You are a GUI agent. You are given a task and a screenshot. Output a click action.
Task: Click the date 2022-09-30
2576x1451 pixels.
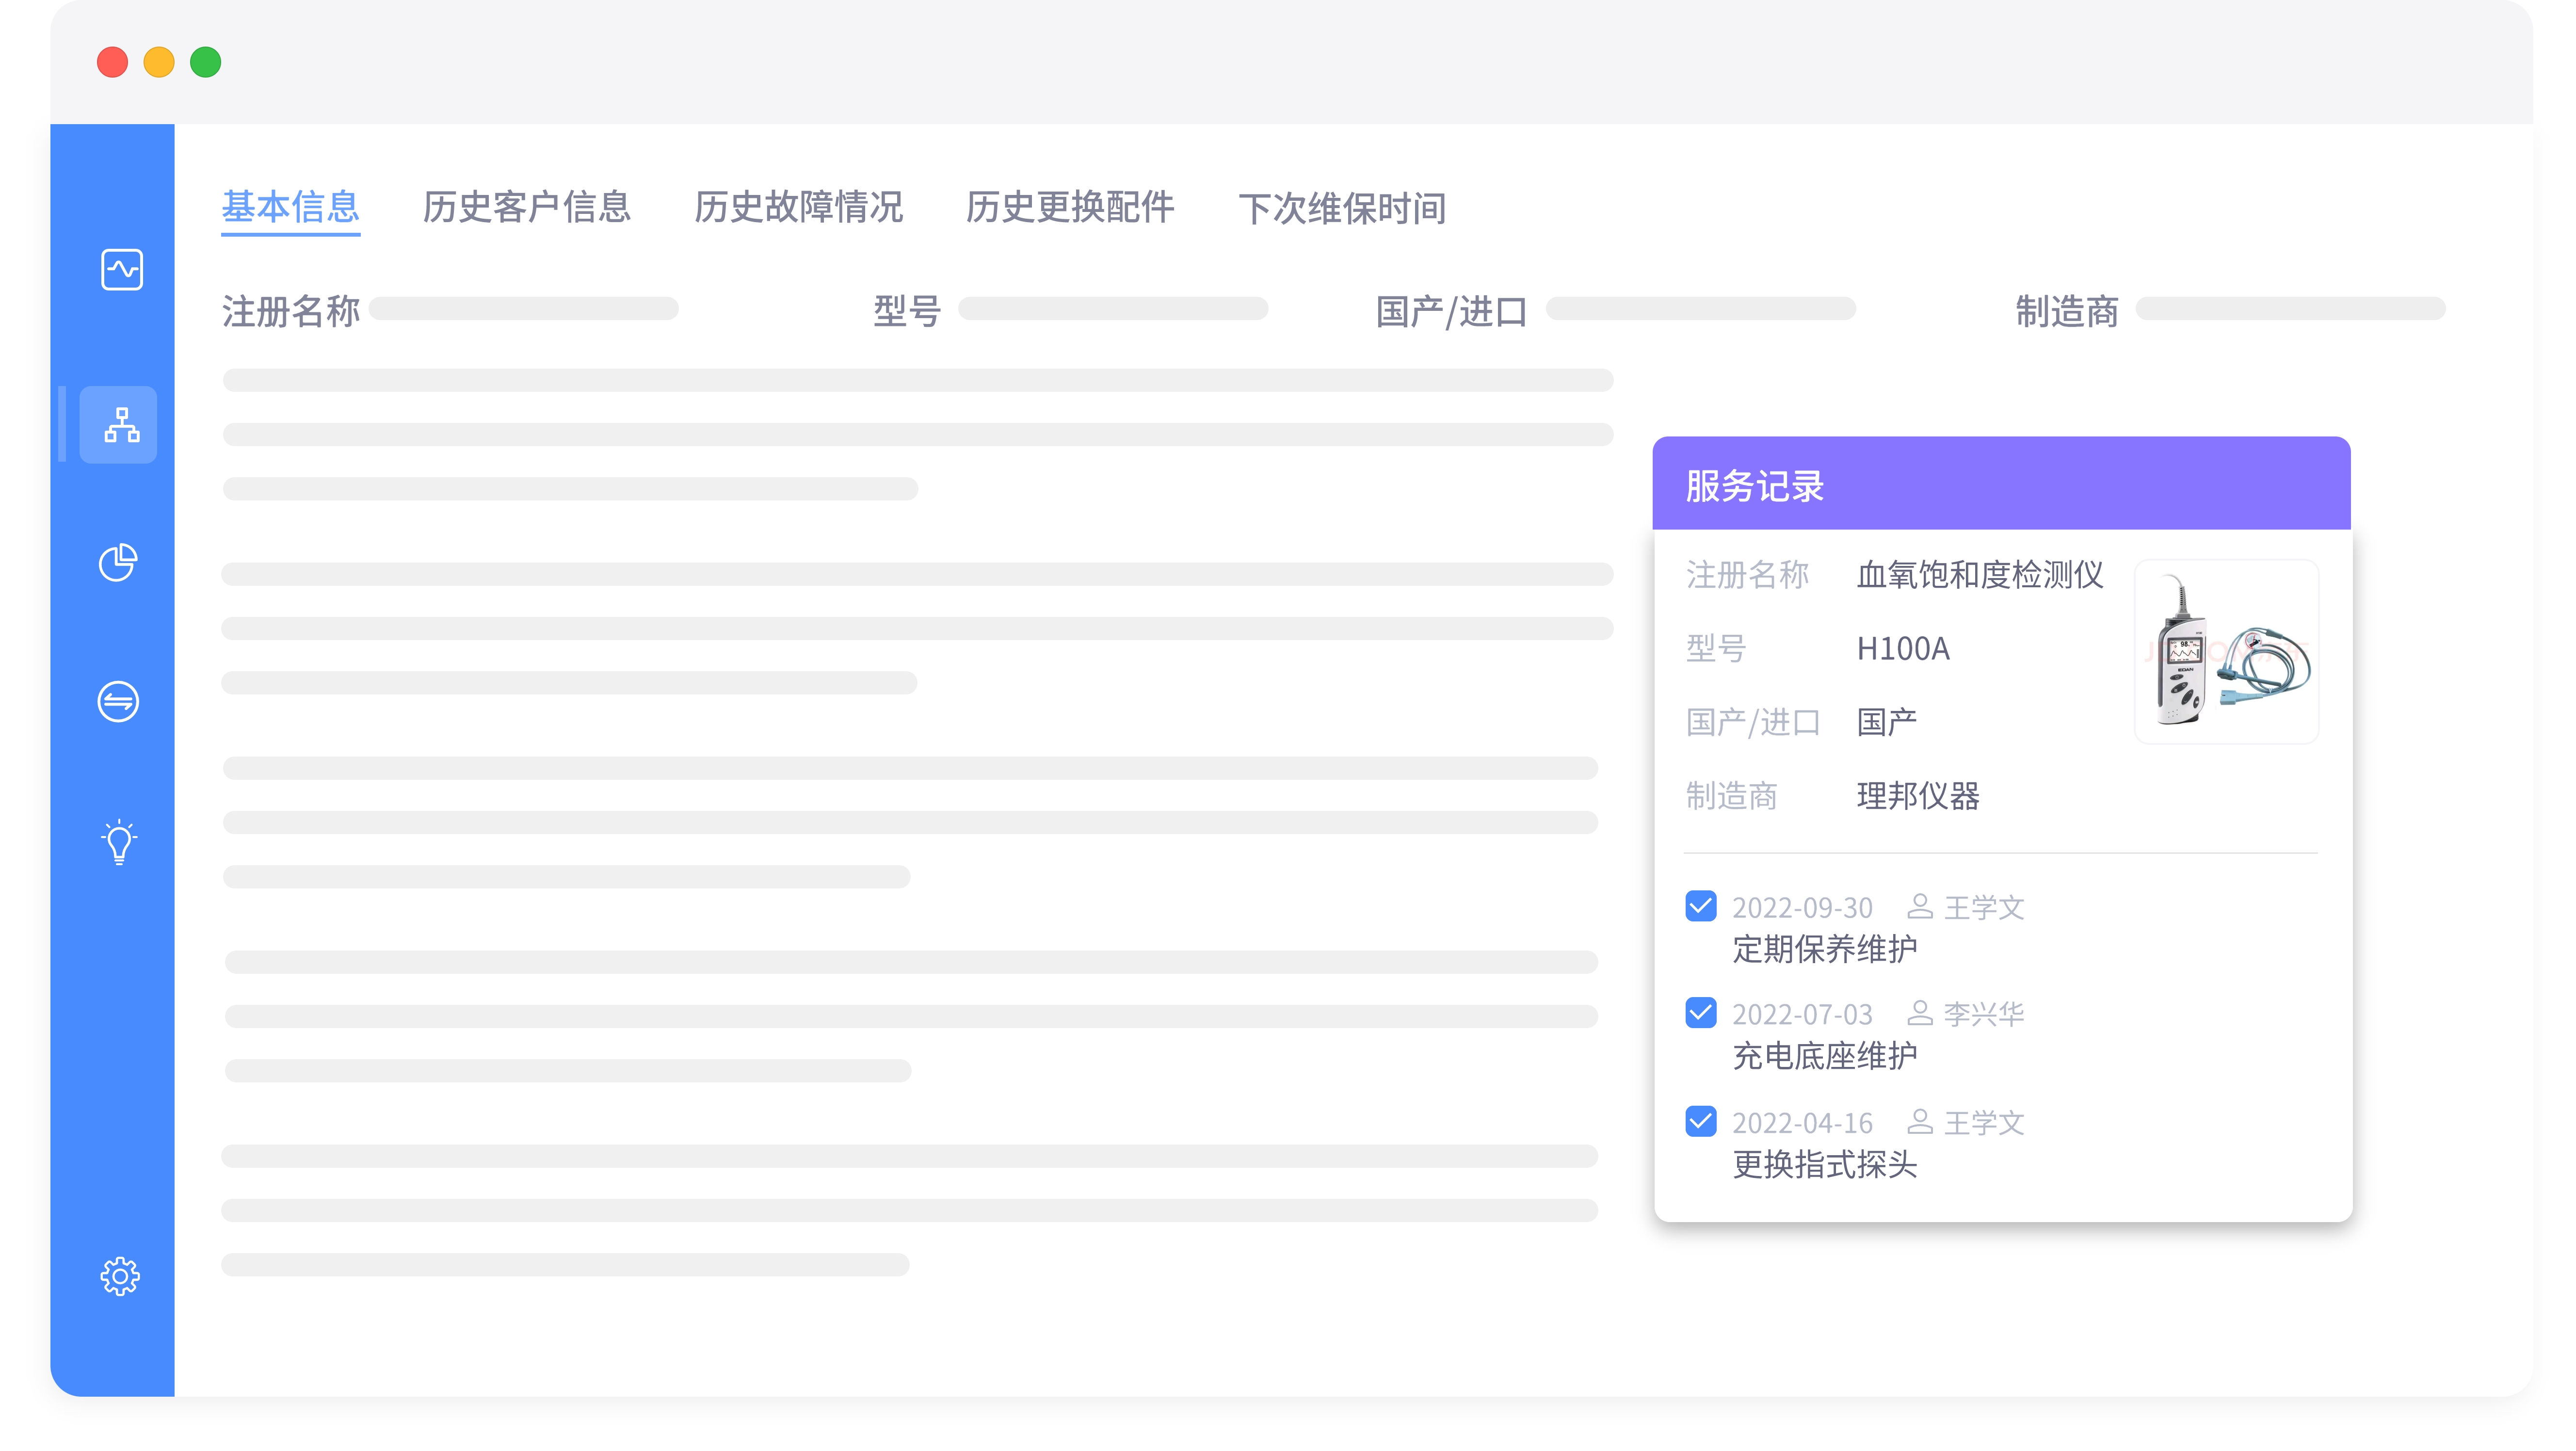1802,907
